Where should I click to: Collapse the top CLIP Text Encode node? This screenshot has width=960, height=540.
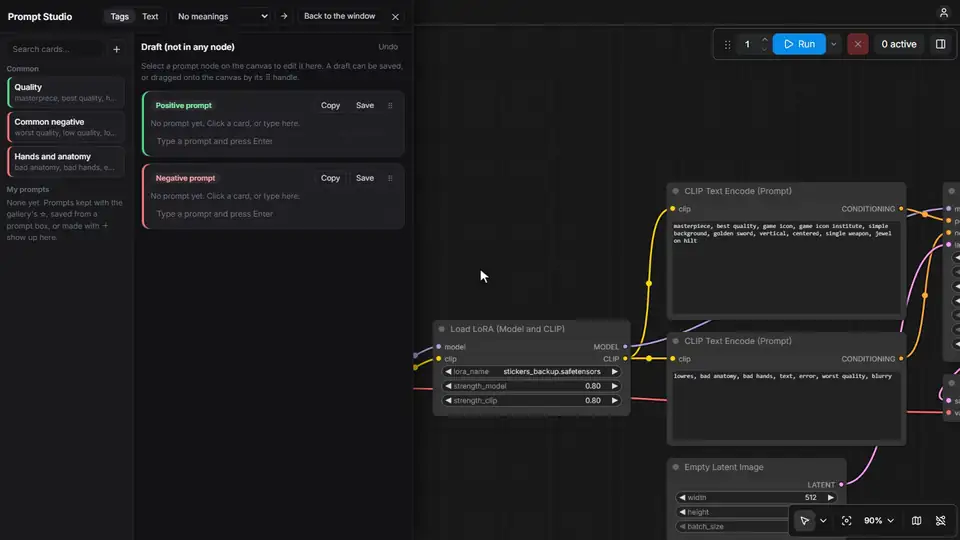(x=675, y=191)
